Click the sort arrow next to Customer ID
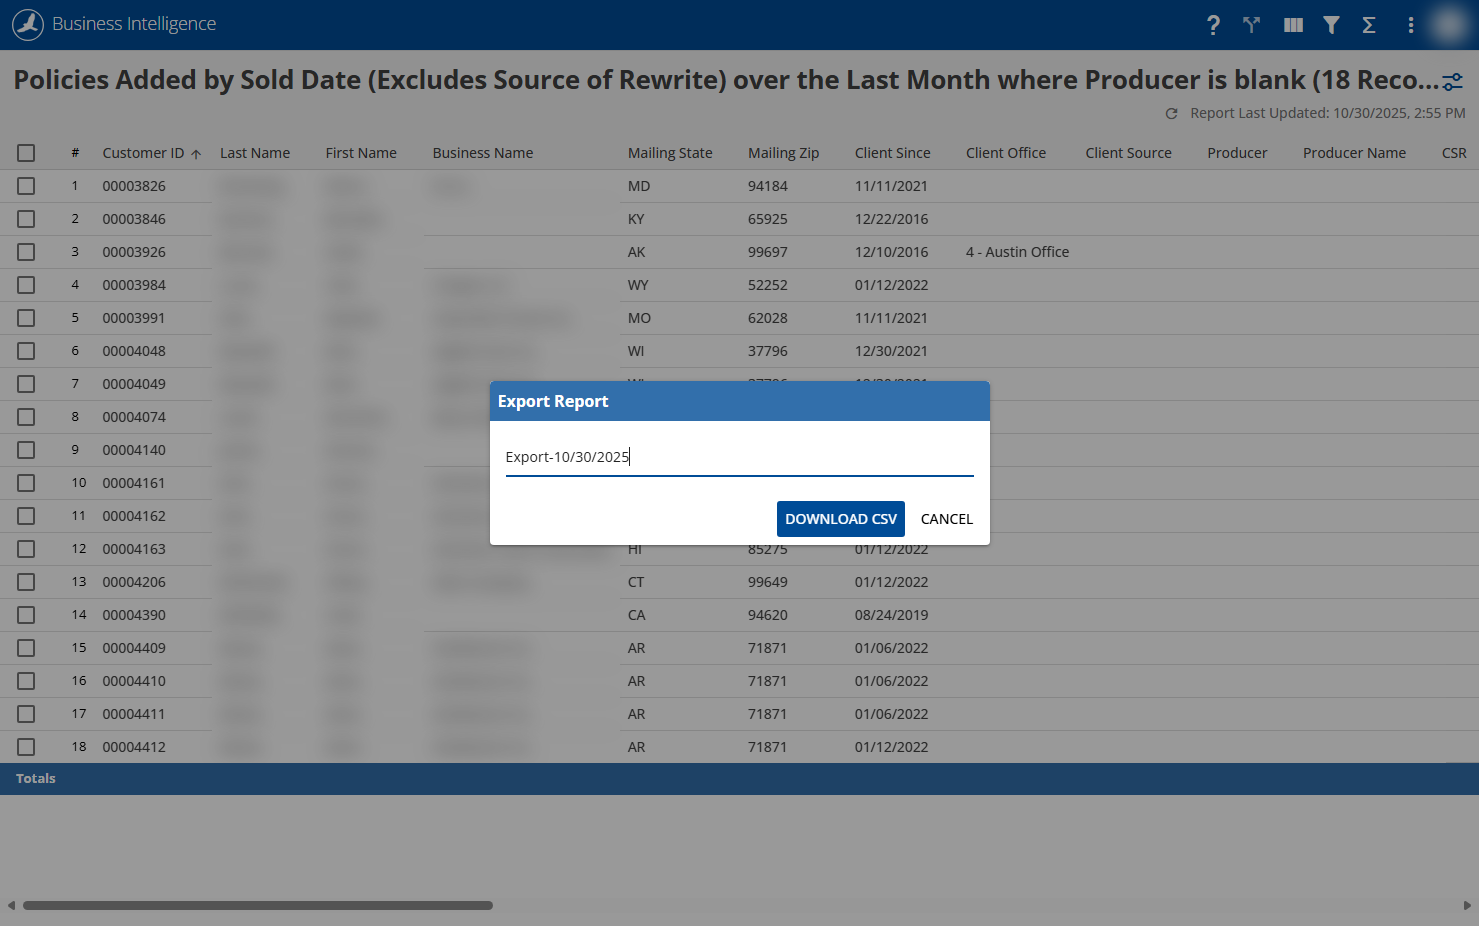Screen dimensions: 1479x926 click(x=196, y=154)
